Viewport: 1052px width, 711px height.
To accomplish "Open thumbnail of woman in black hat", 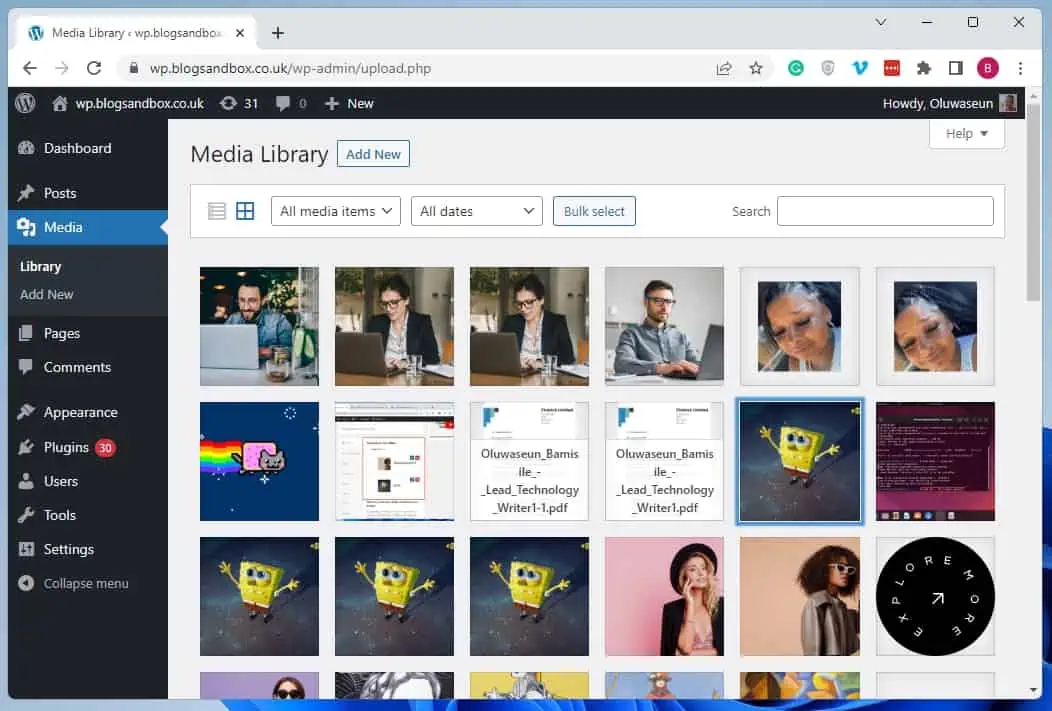I will 664,596.
